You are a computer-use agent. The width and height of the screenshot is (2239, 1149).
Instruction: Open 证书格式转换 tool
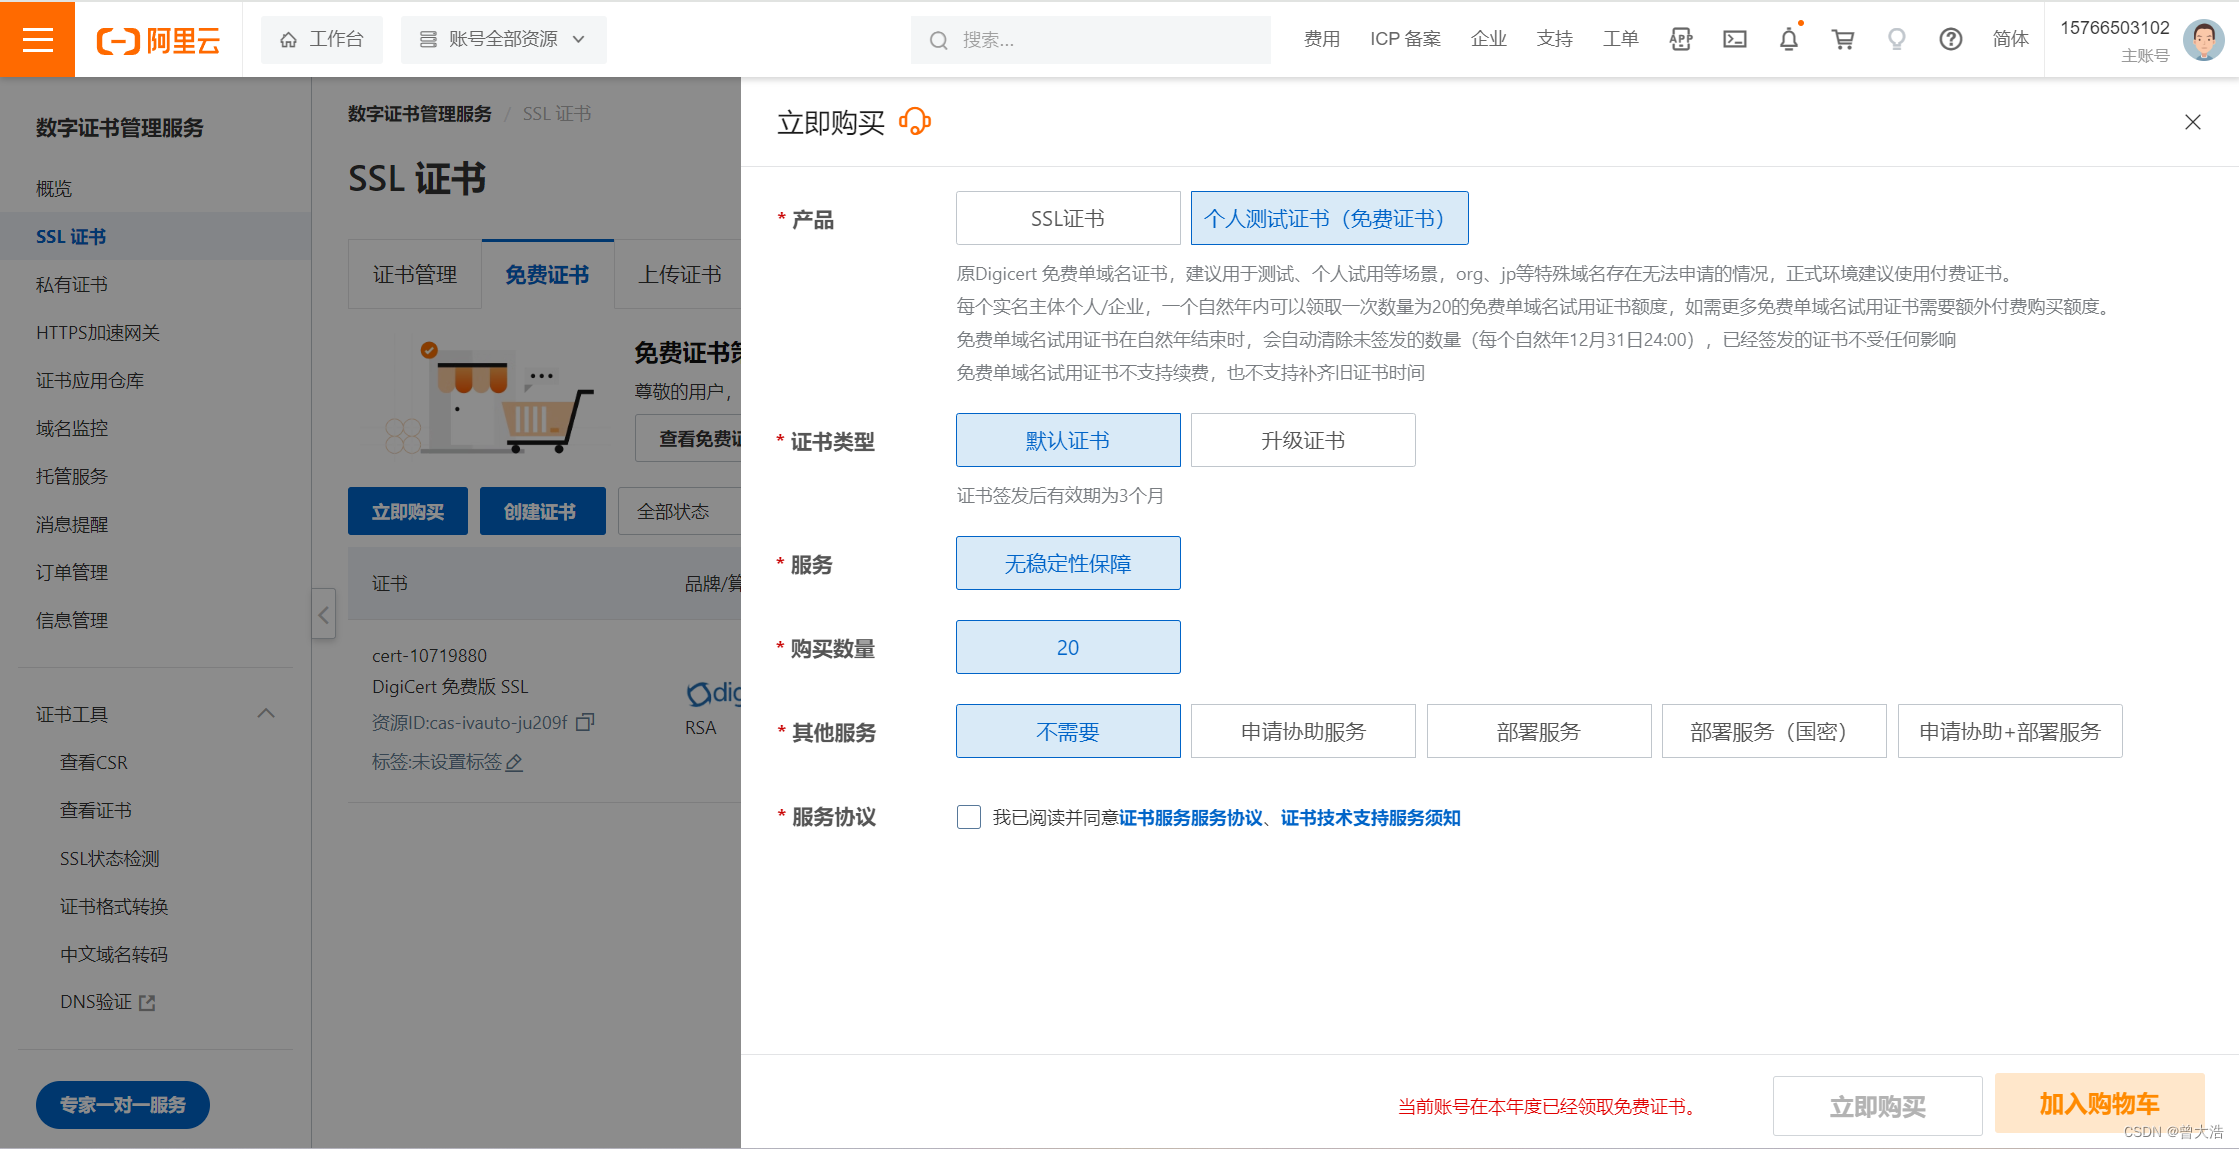coord(114,906)
